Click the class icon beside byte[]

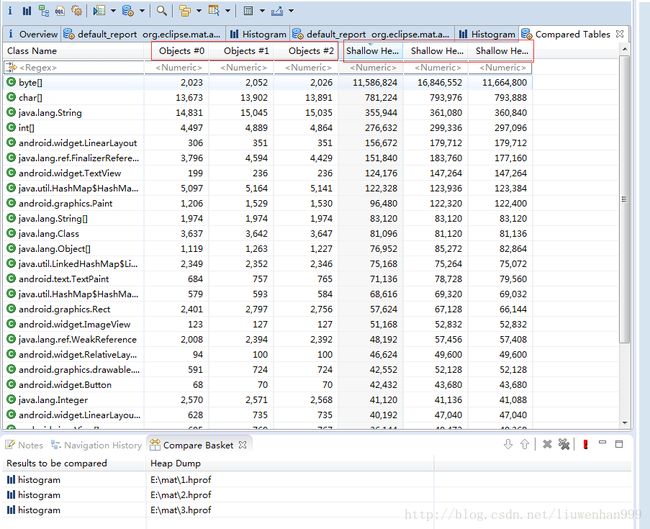click(11, 82)
